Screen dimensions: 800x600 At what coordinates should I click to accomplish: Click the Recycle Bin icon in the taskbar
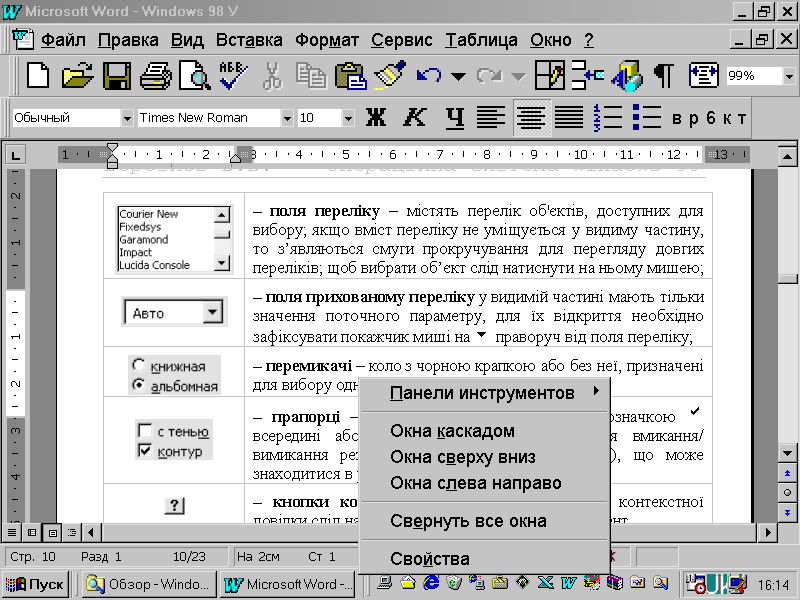454,582
